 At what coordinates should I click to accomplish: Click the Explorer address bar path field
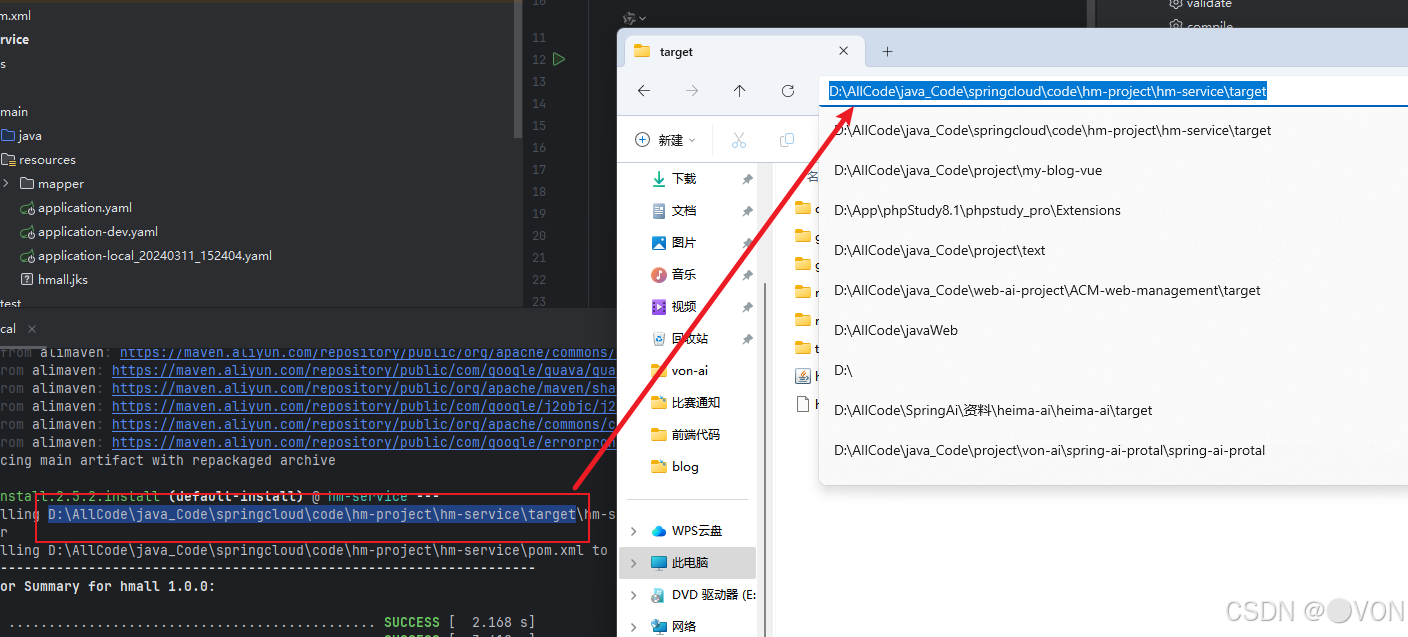(x=1113, y=91)
